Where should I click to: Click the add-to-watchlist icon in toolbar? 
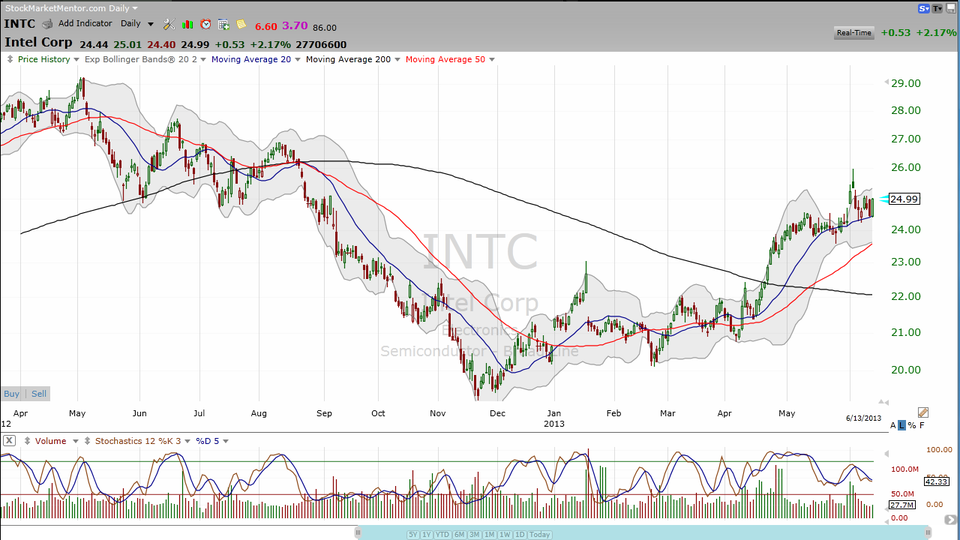223,23
